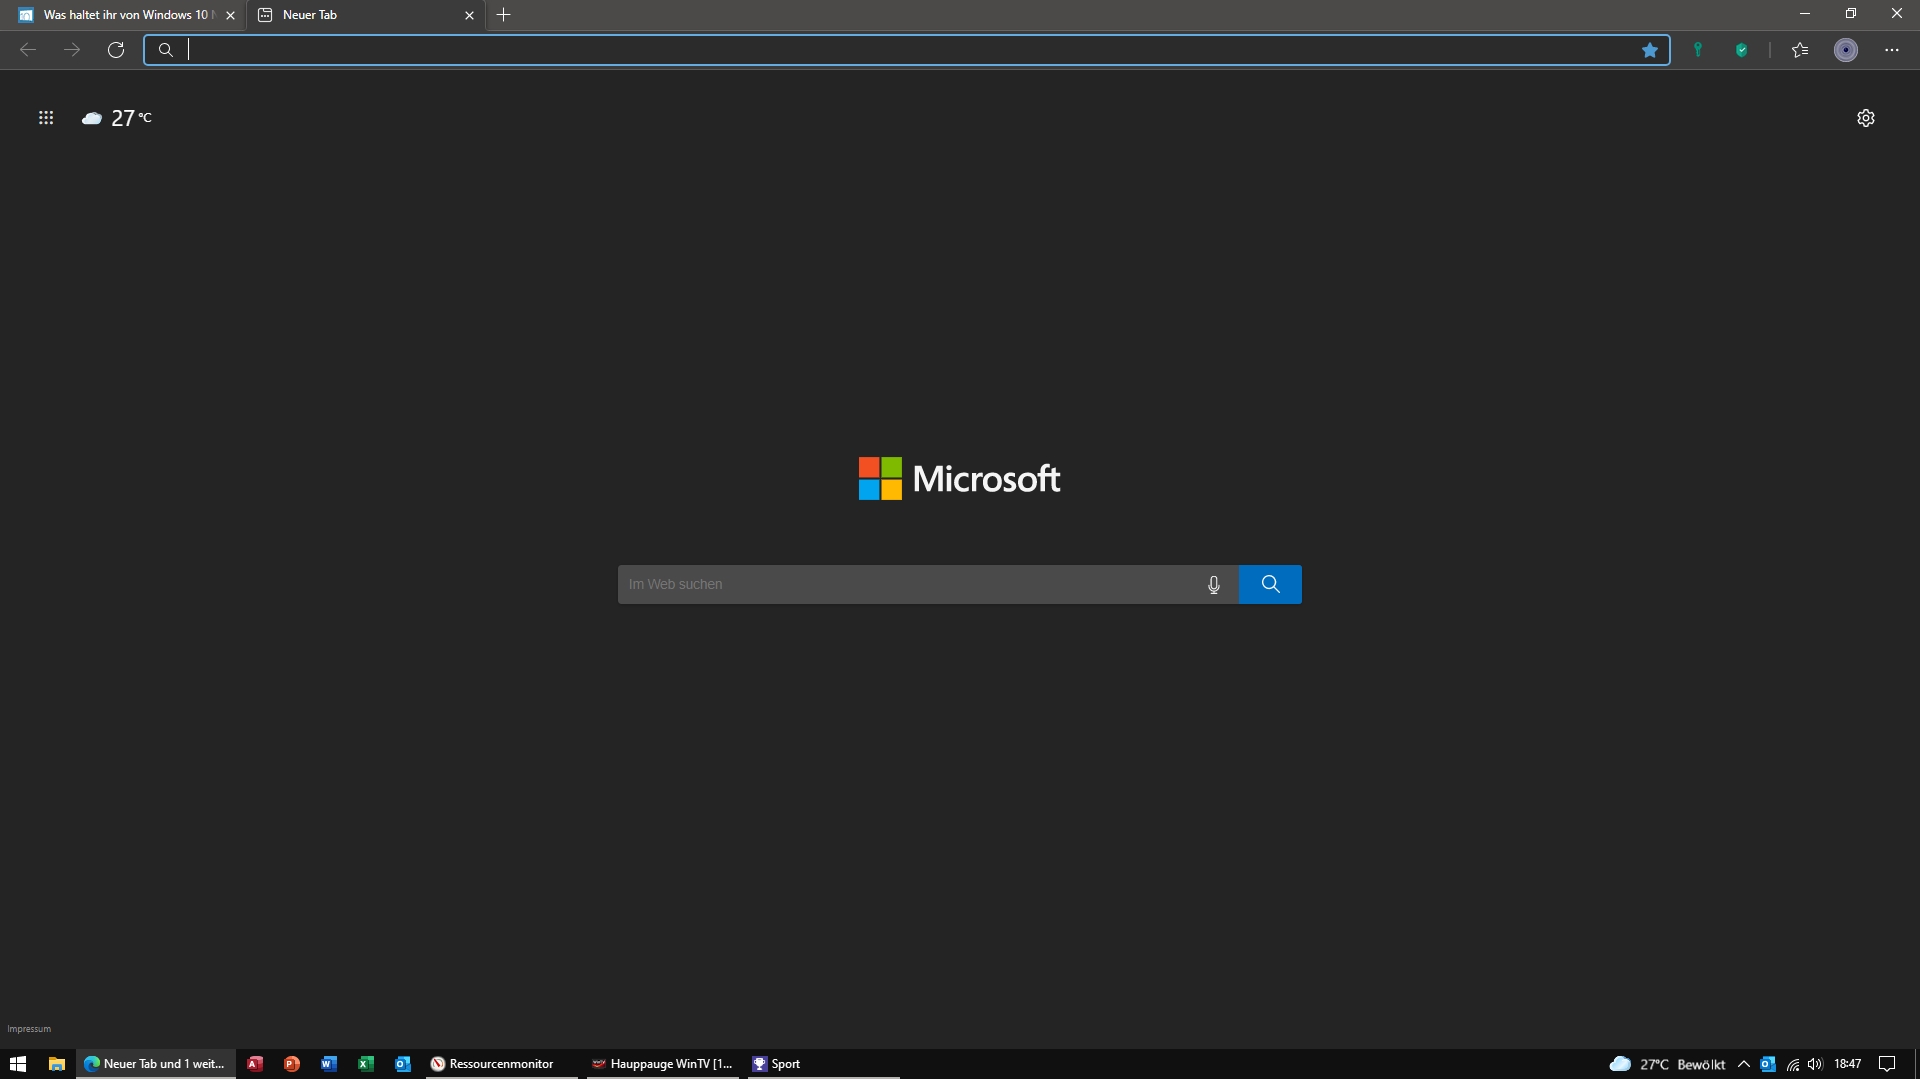Close the 'Neuer Tab' tab
The width and height of the screenshot is (1920, 1079).
pos(469,15)
